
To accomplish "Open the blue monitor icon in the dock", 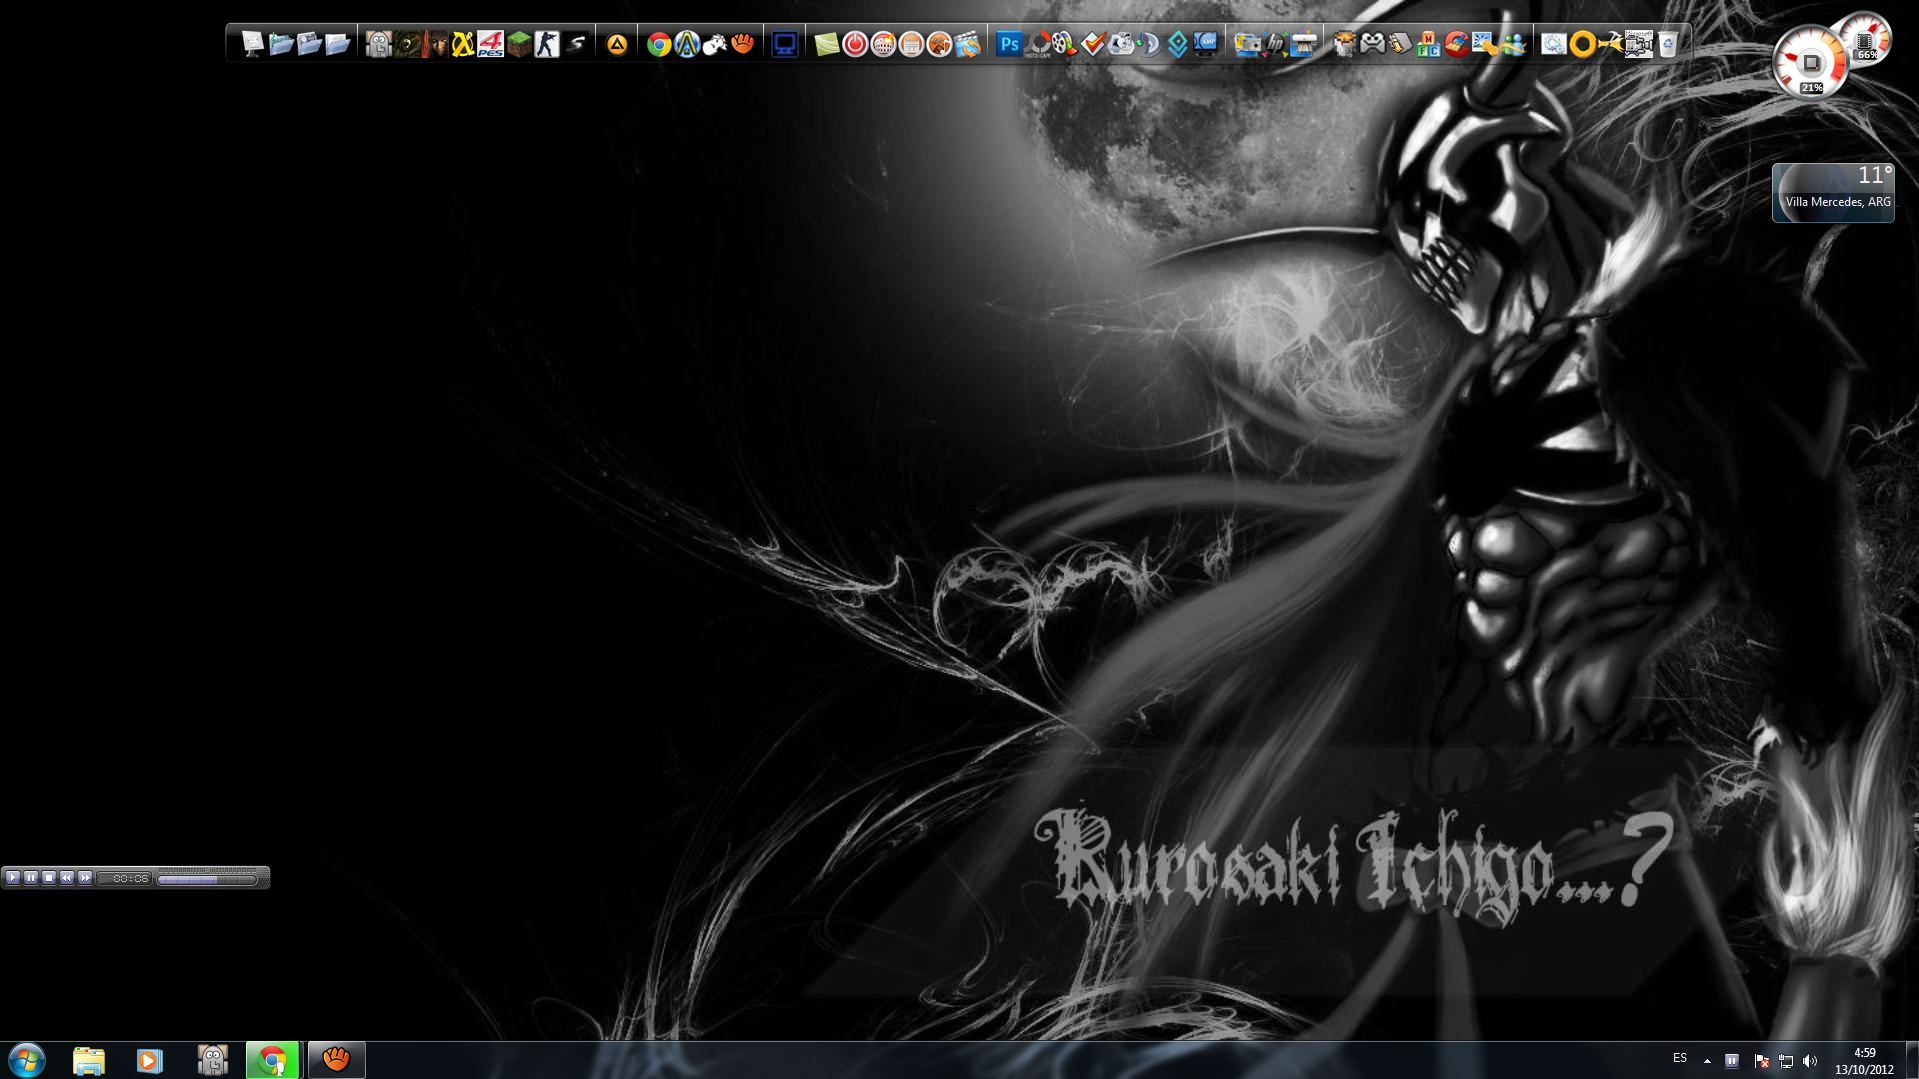I will (x=785, y=44).
